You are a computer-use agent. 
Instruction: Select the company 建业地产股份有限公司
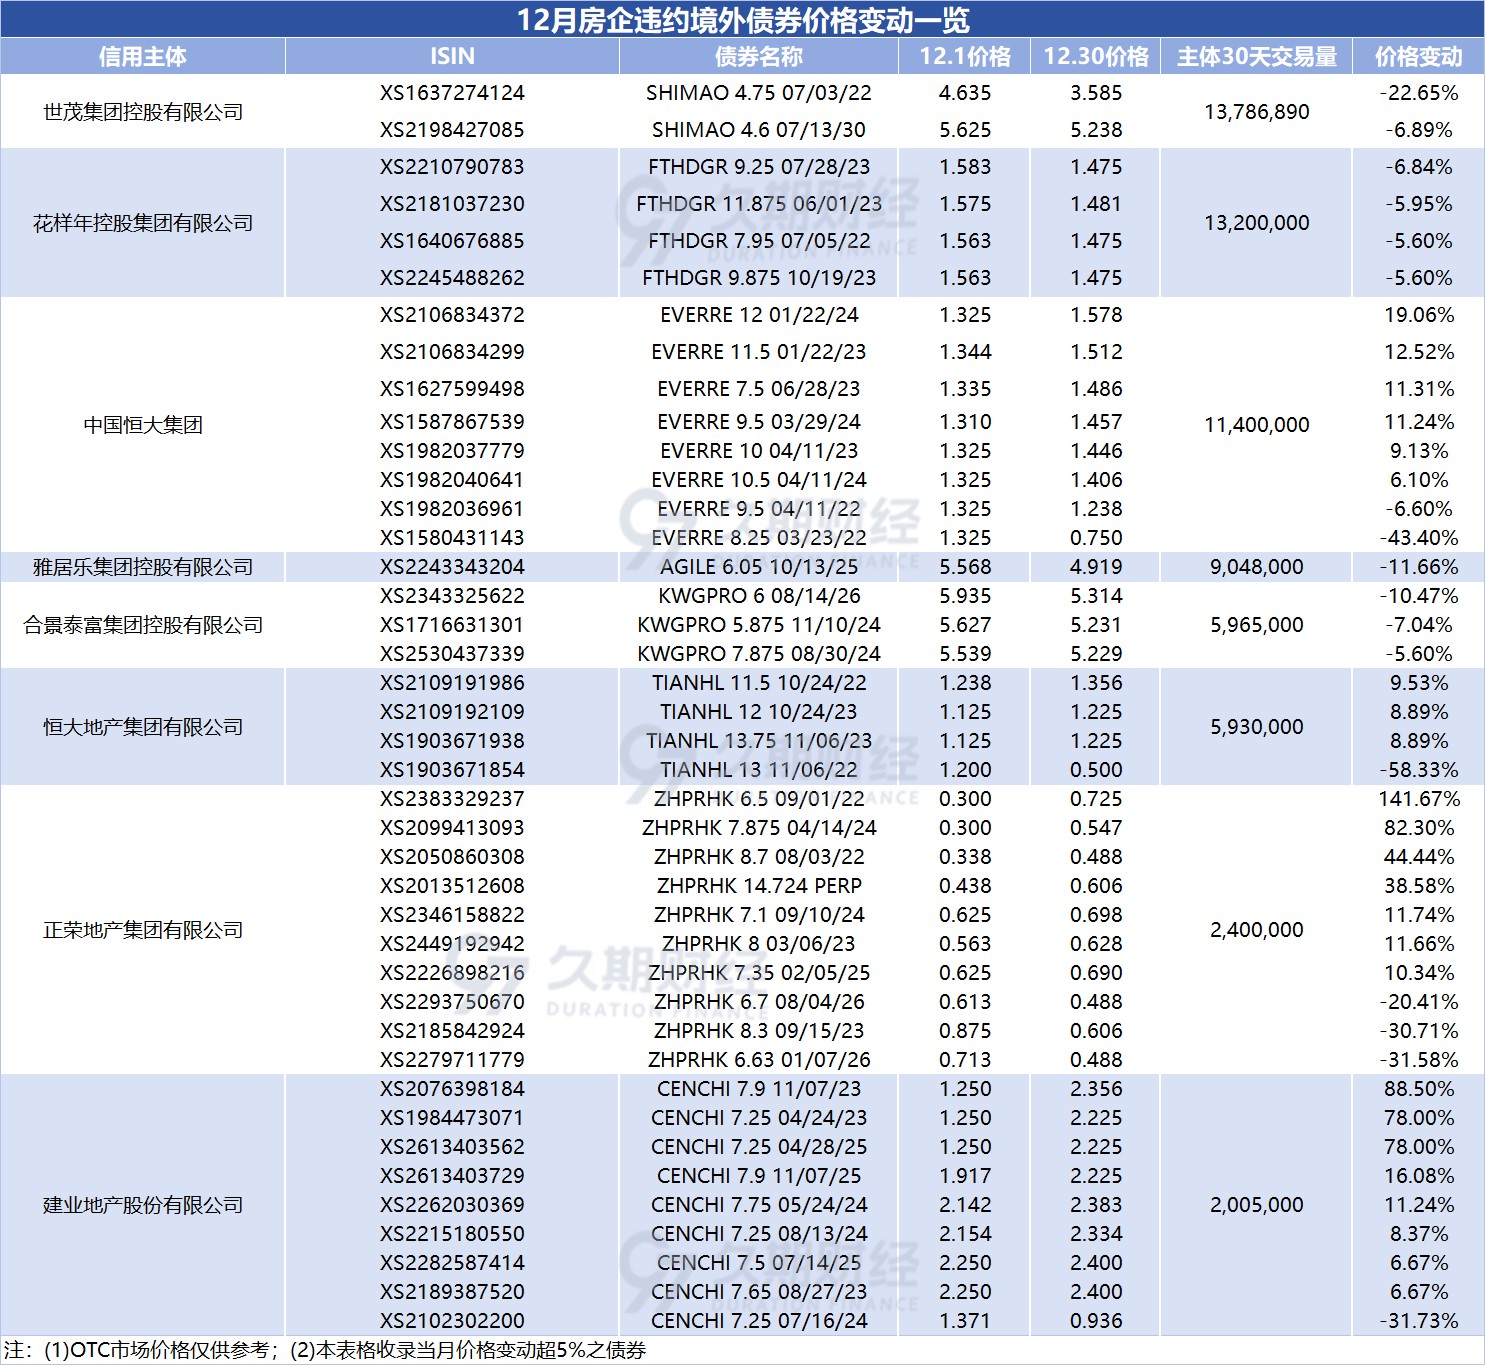point(143,1205)
